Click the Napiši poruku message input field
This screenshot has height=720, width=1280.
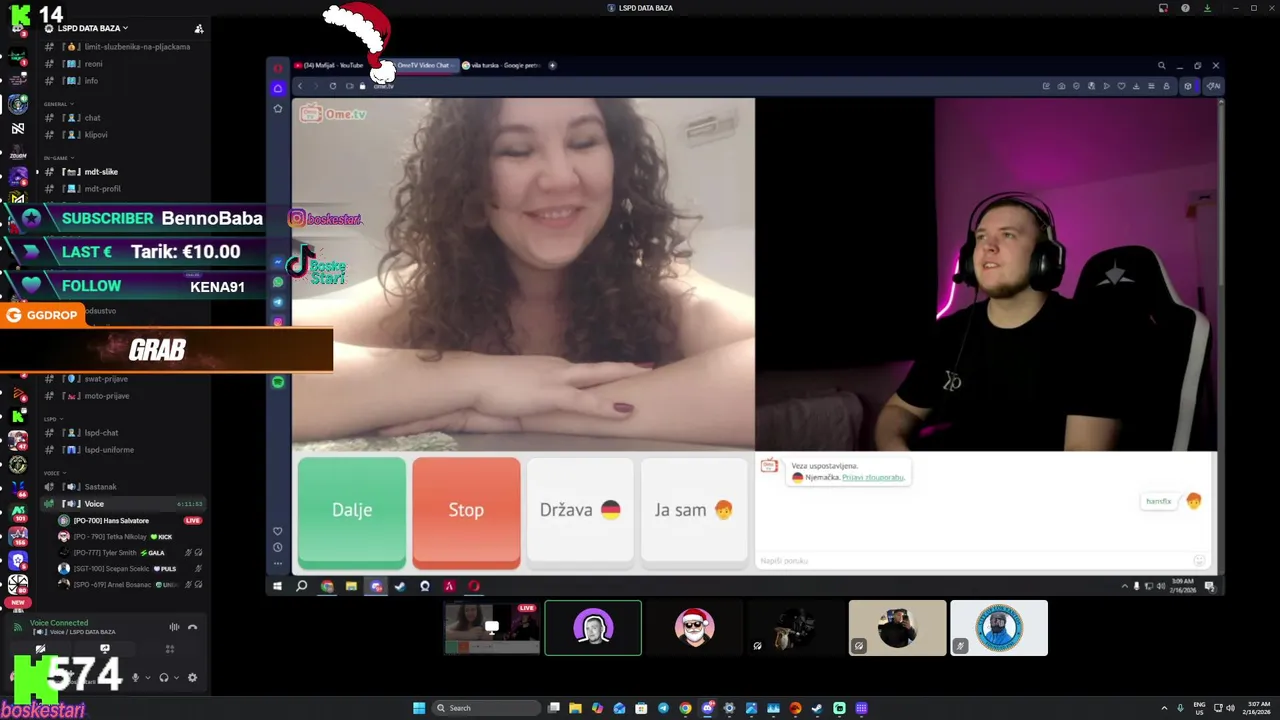coord(975,561)
